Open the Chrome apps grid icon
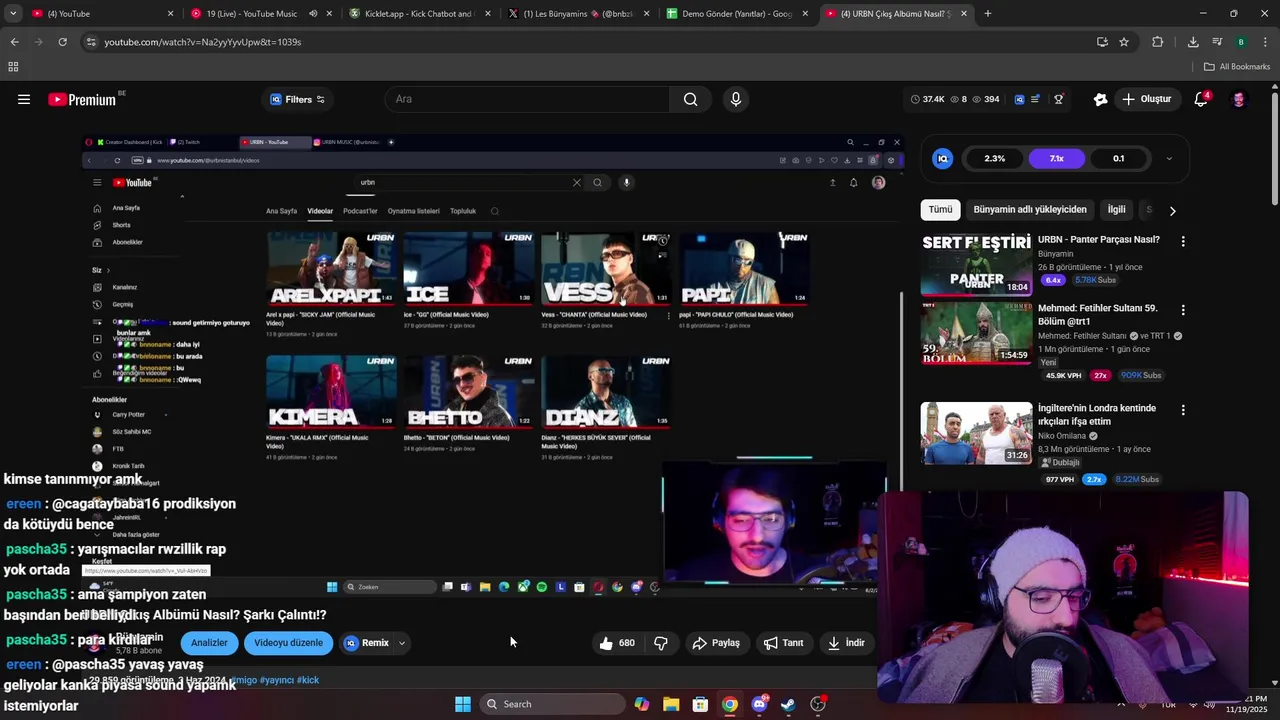Image resolution: width=1280 pixels, height=720 pixels. [x=13, y=67]
